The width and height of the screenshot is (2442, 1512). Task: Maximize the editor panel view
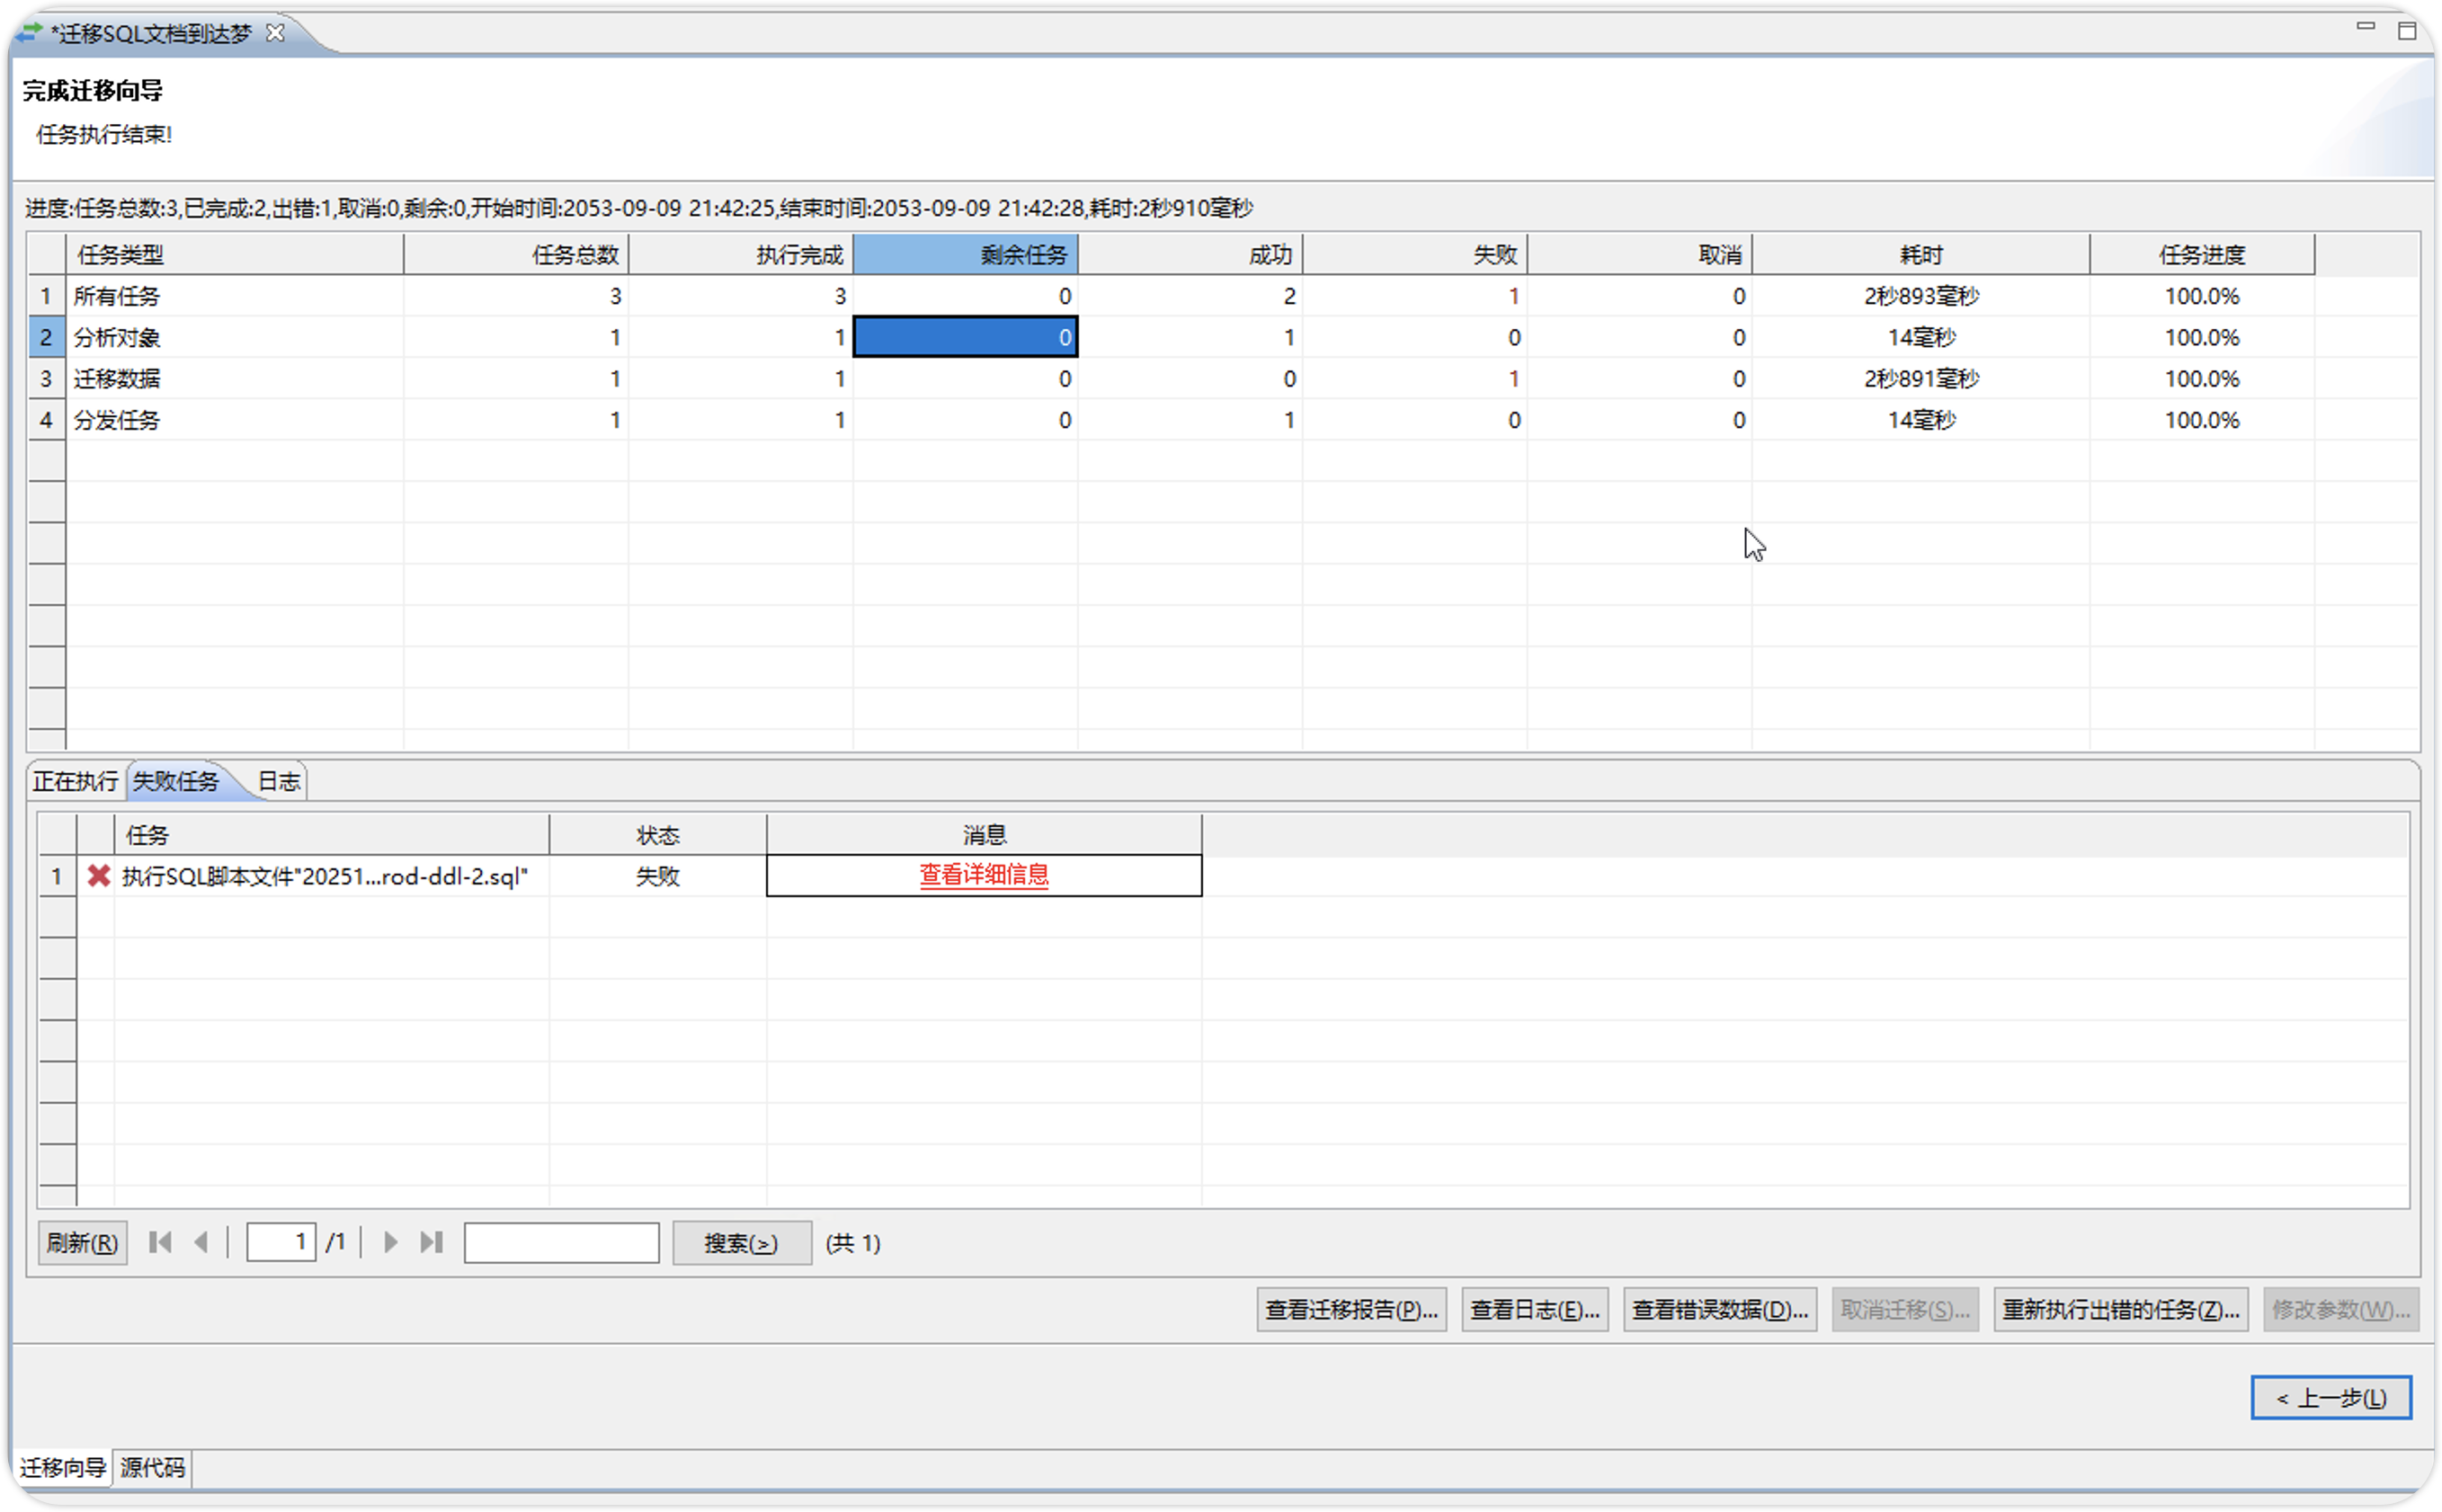[x=2407, y=31]
